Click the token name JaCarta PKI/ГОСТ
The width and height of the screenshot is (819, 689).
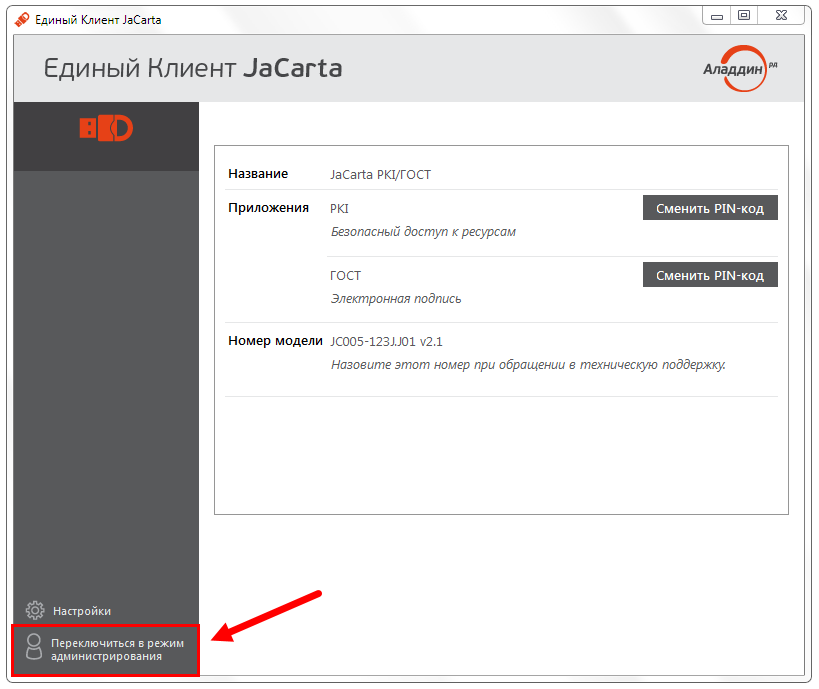tap(380, 174)
